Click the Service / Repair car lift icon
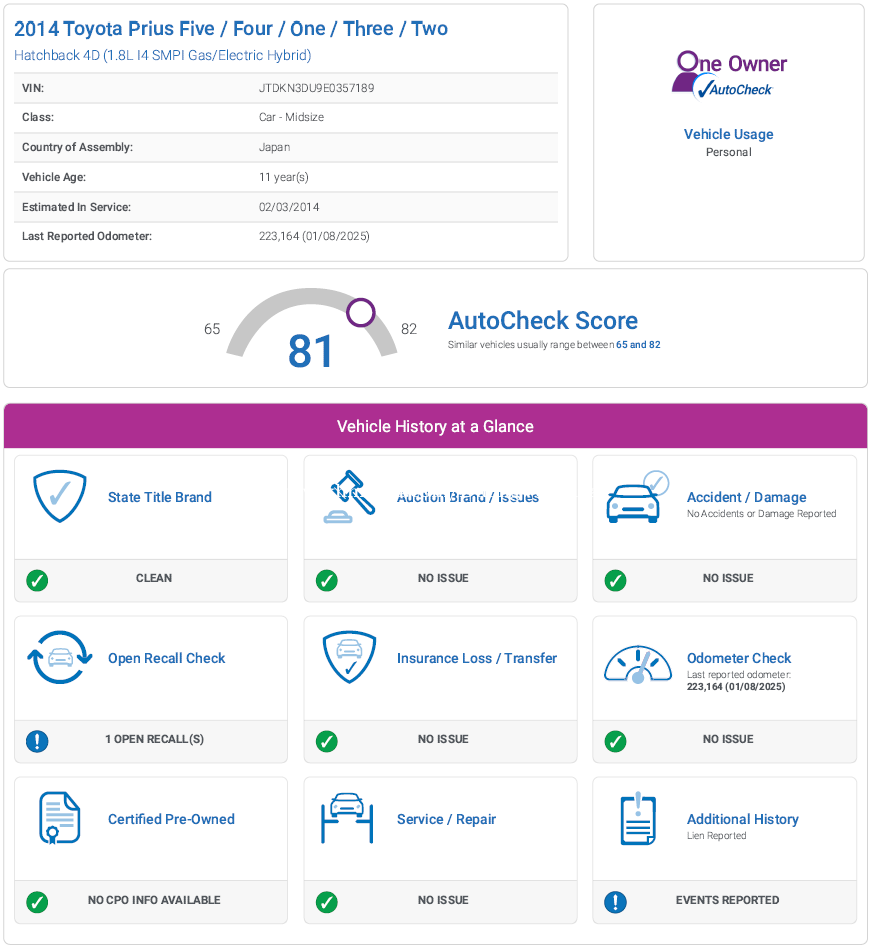Screen dimensions: 872x951 (x=347, y=818)
